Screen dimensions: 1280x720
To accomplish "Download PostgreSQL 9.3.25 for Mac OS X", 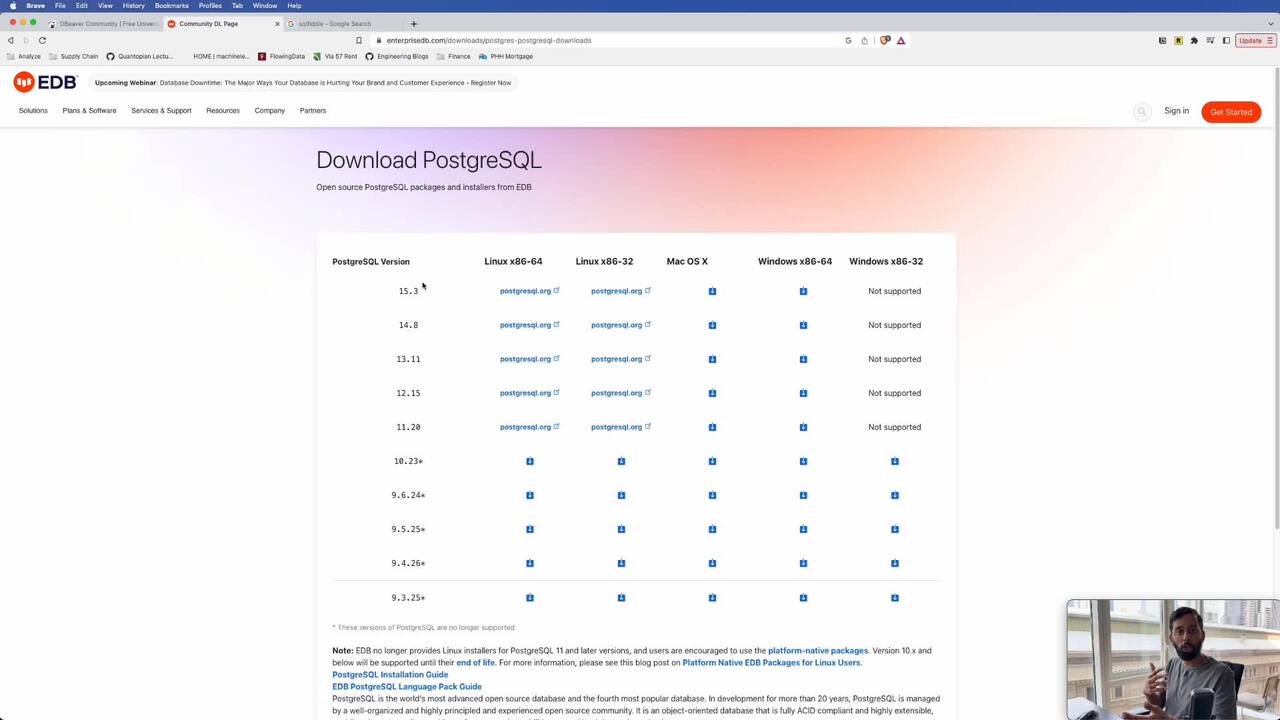I will coord(712,598).
